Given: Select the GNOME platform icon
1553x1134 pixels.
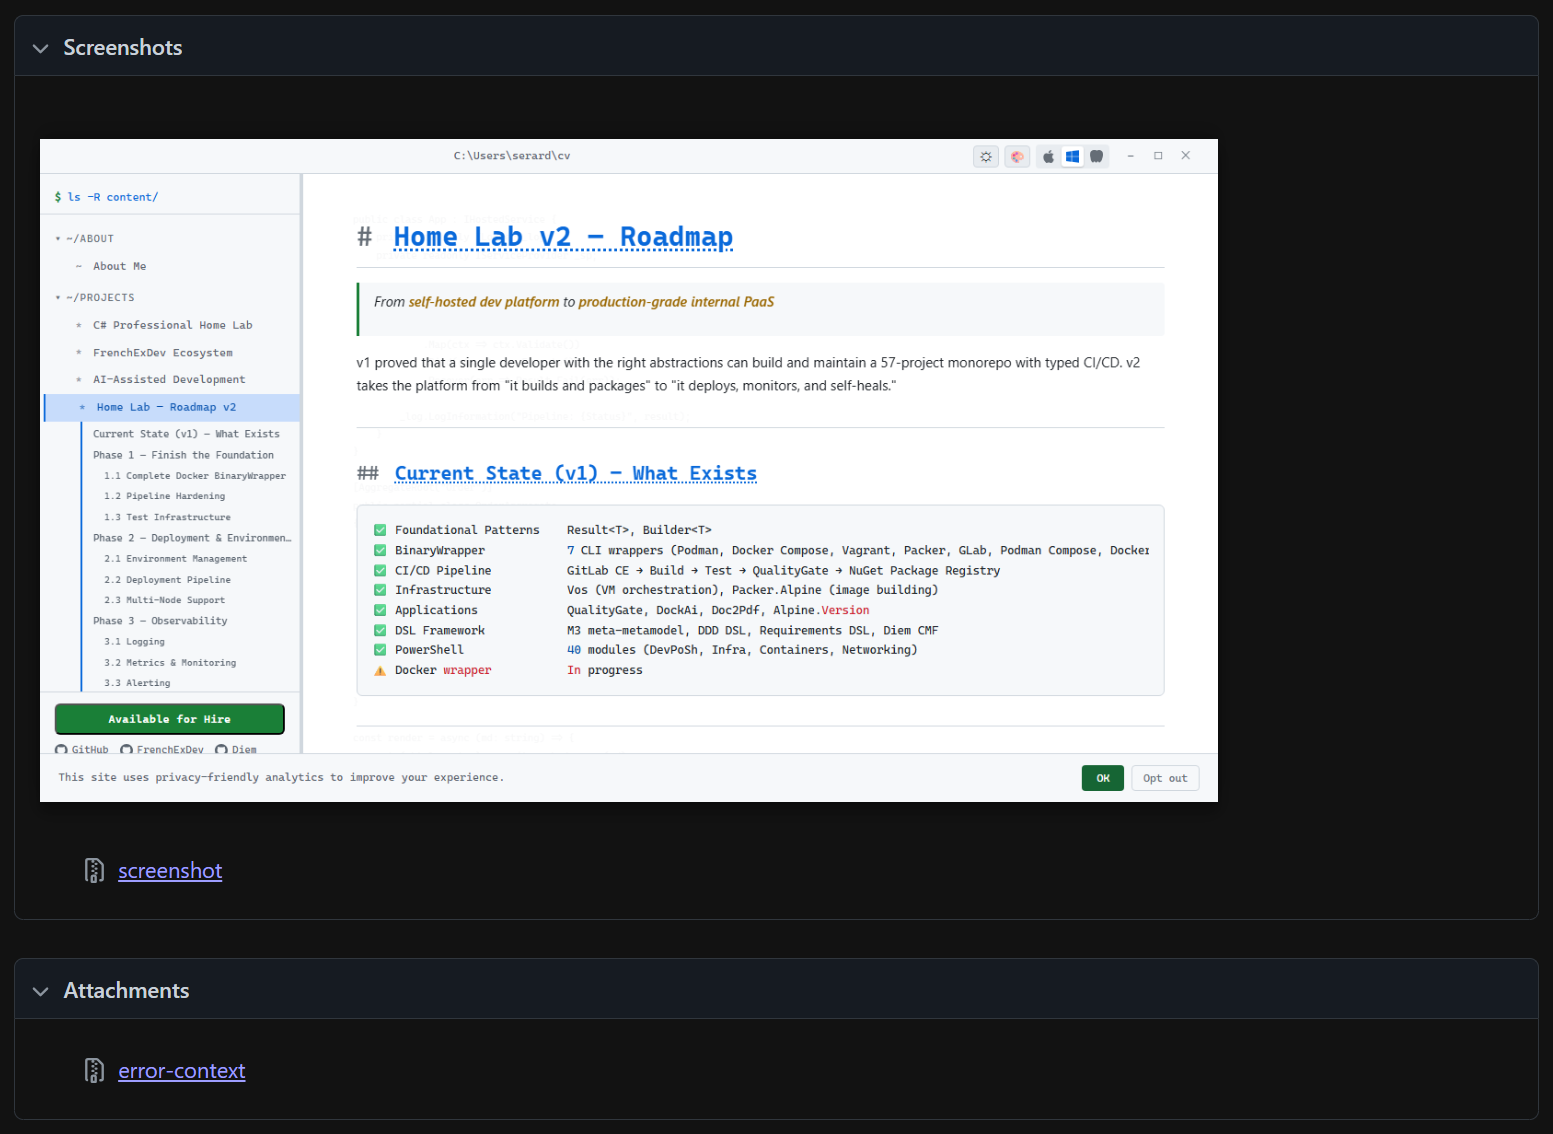Looking at the screenshot, I should tap(1096, 156).
